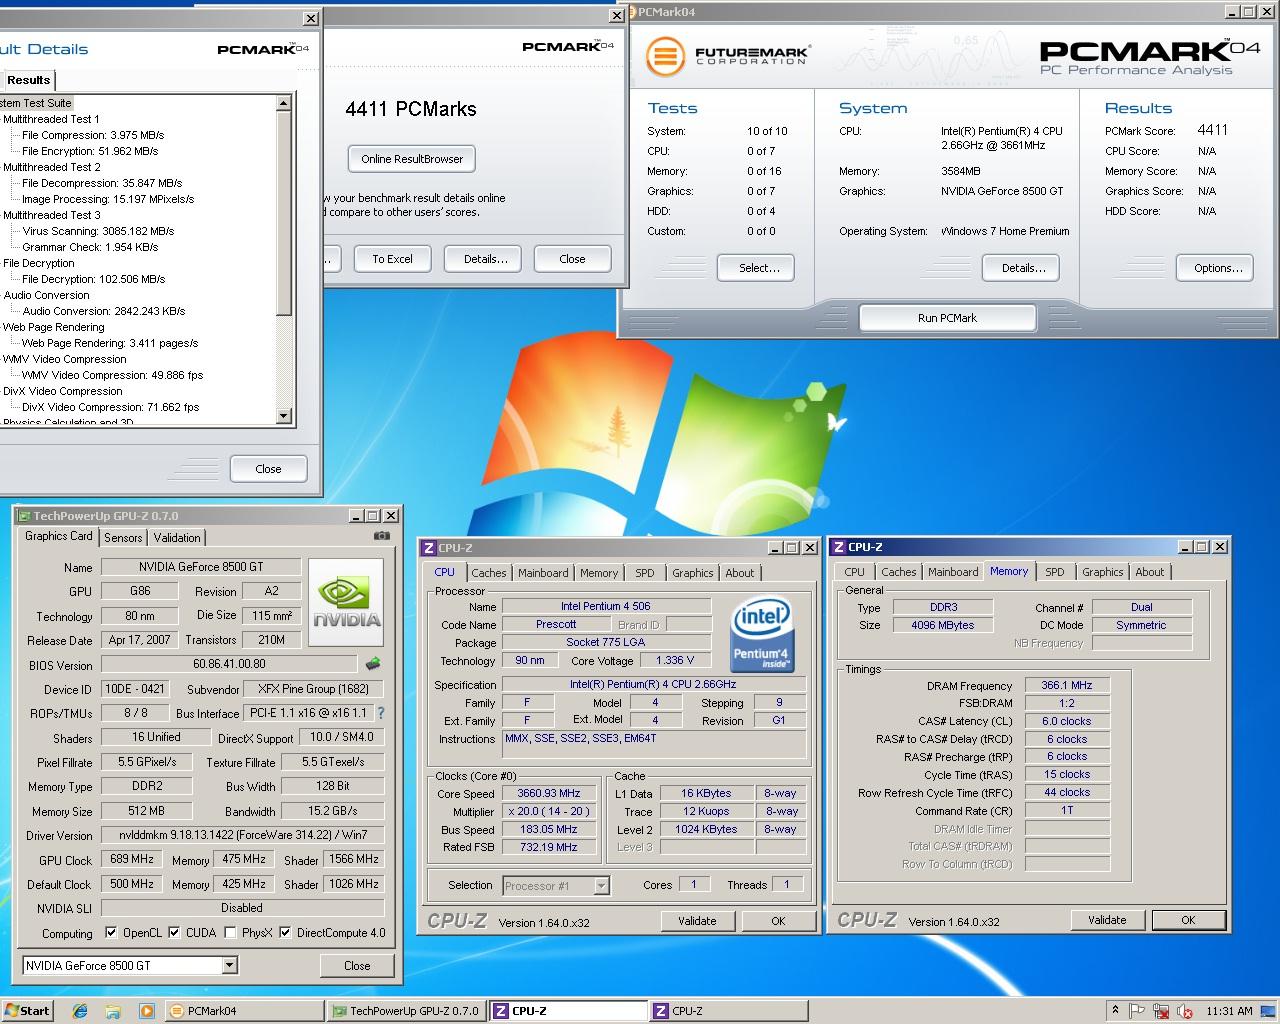Click the Specification Pentium 4 CPU 2.66GHz field

pos(653,684)
